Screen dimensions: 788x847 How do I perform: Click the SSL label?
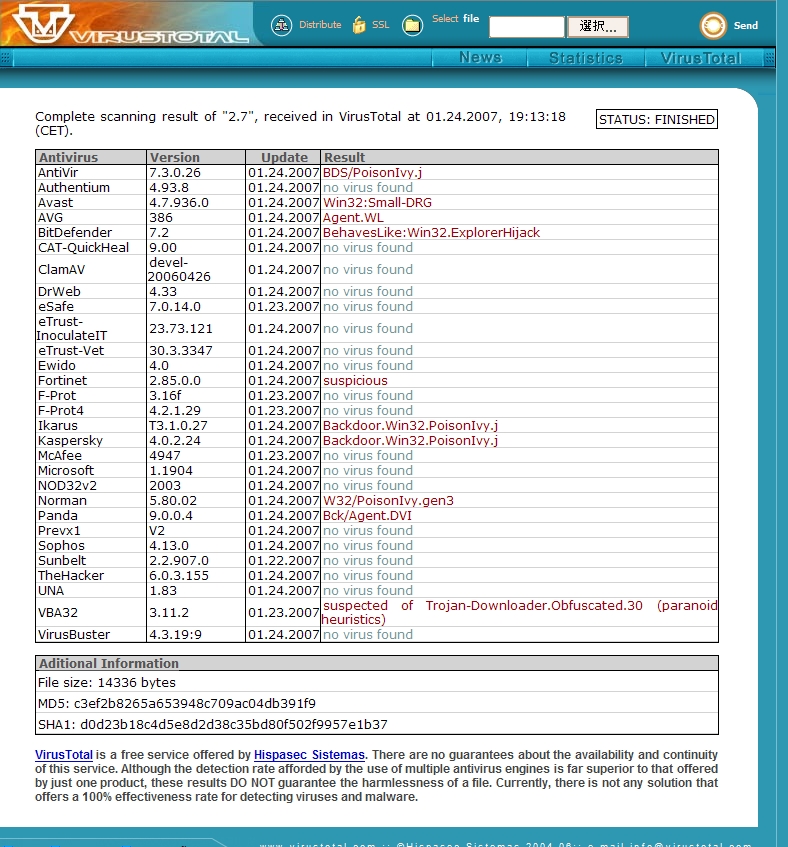coord(380,25)
